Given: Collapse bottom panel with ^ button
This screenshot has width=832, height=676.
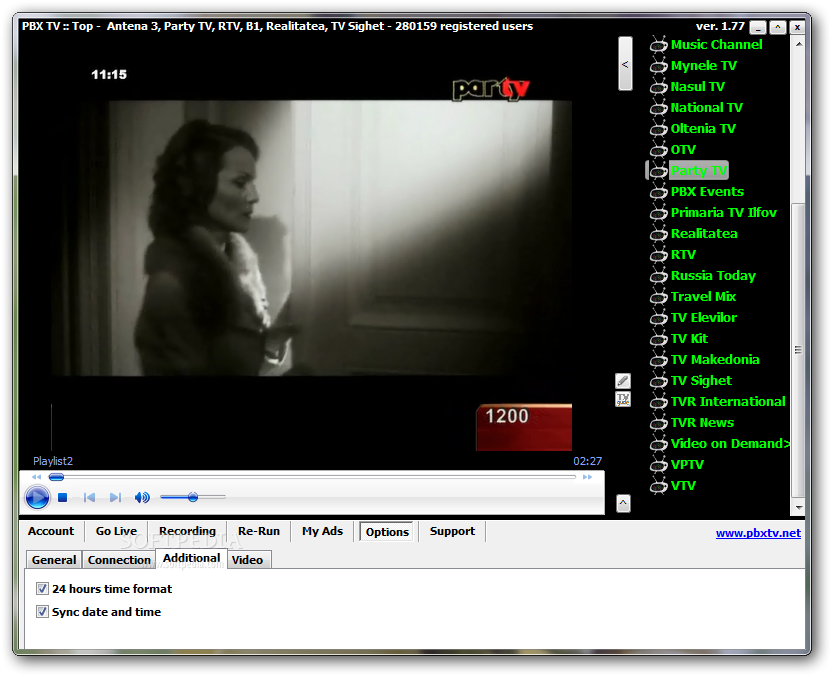Looking at the screenshot, I should [623, 503].
